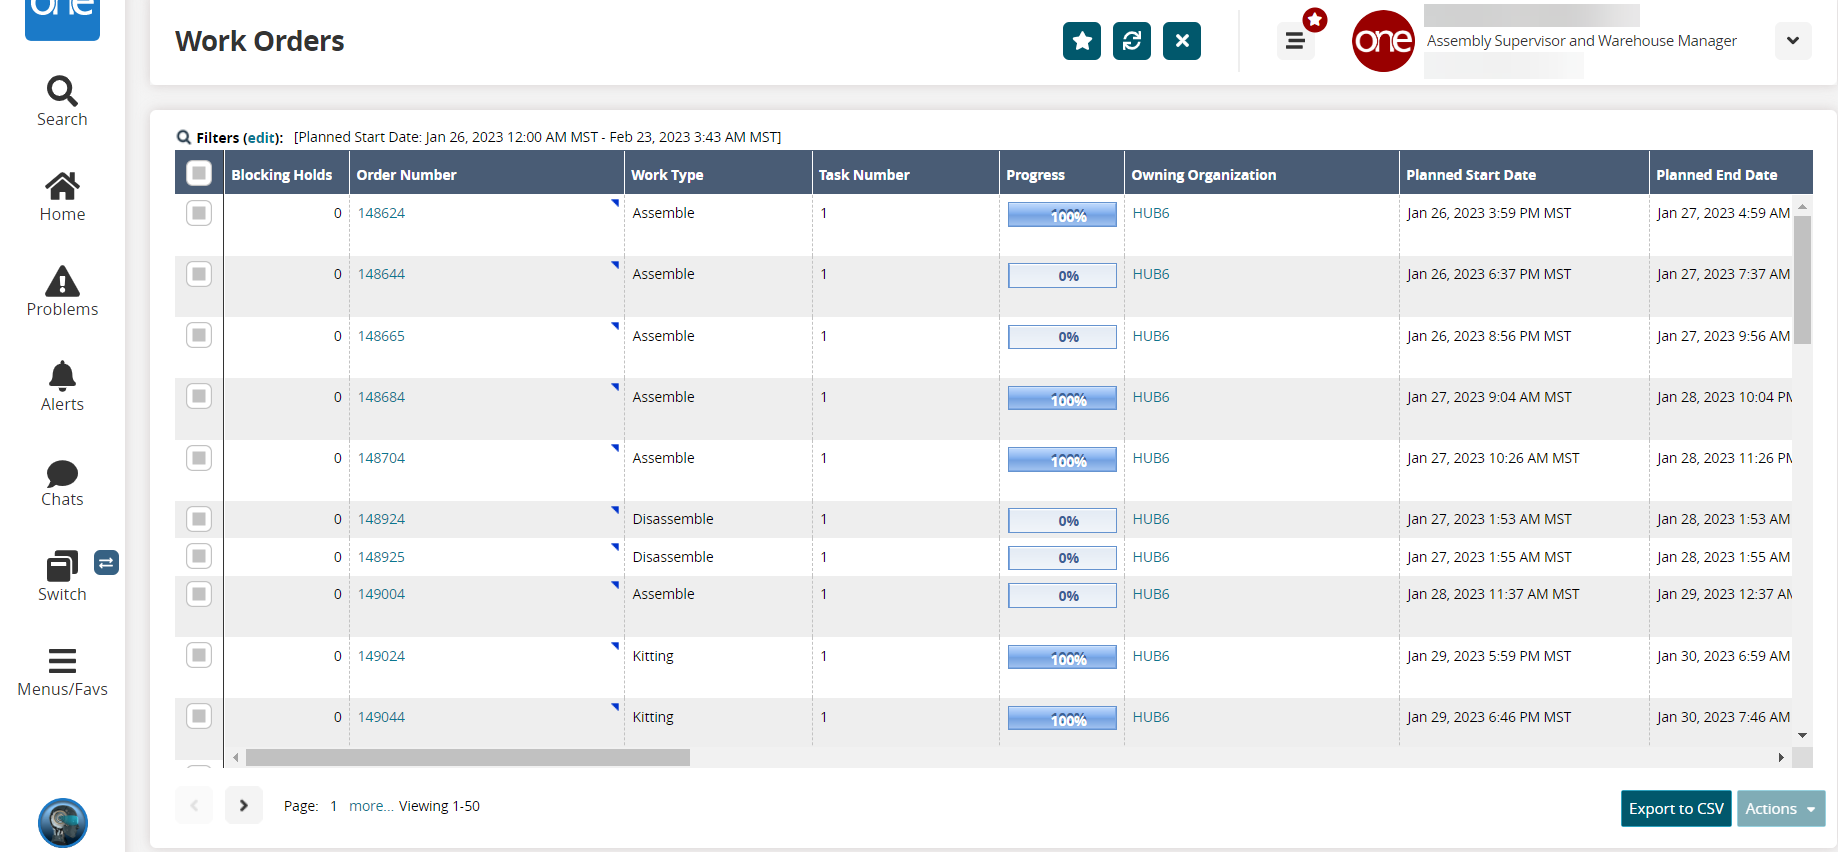This screenshot has height=852, width=1838.
Task: Go to Home in sidebar
Action: [62, 196]
